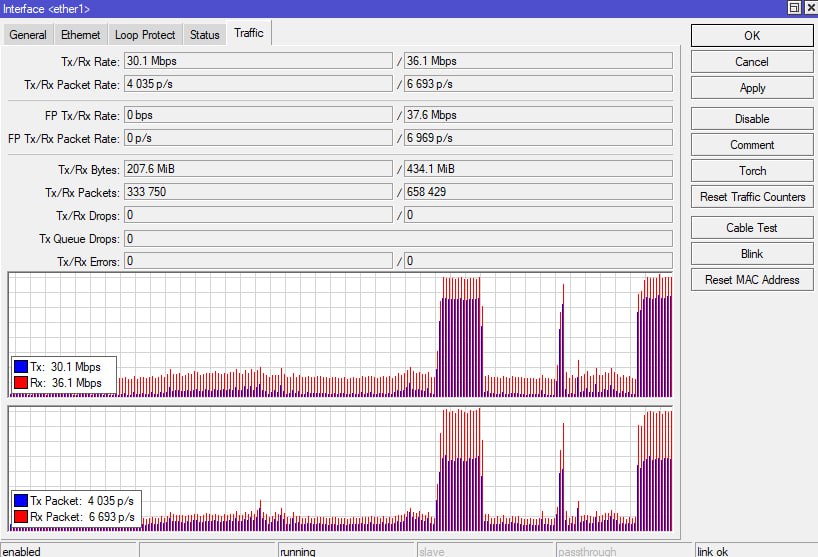Select the Rx Rate field showing 36.1 Mbps

[x=538, y=61]
